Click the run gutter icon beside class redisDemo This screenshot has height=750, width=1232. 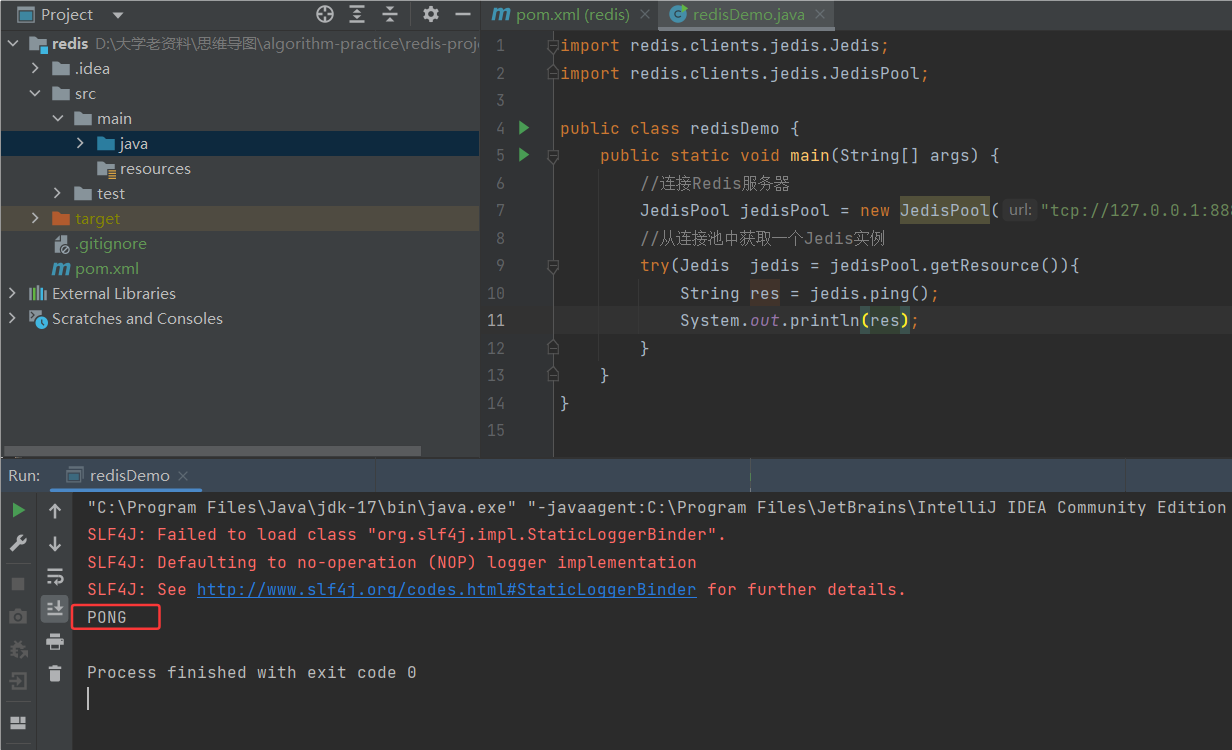click(523, 128)
